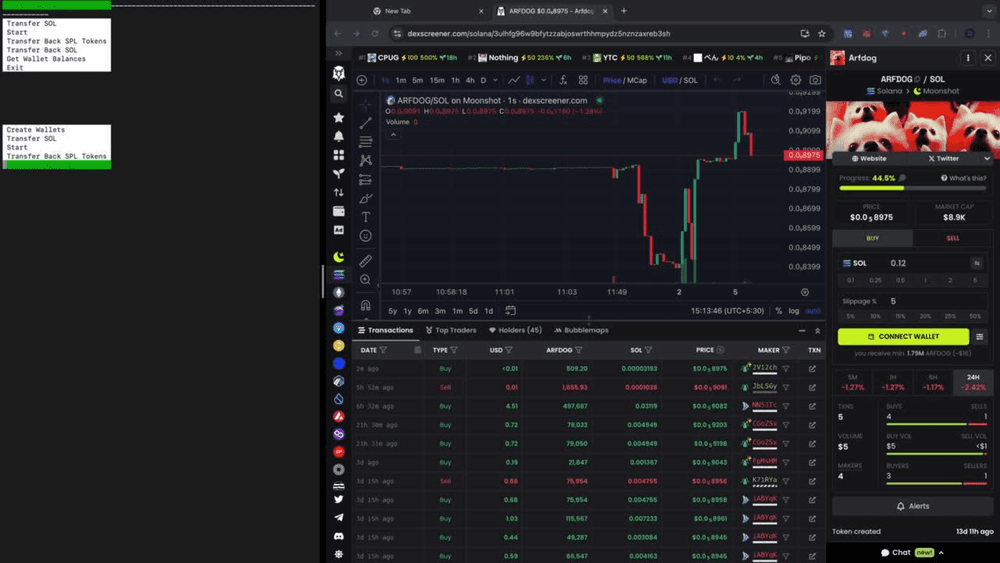Open new pairs sprout icon in sidebar

[x=339, y=173]
